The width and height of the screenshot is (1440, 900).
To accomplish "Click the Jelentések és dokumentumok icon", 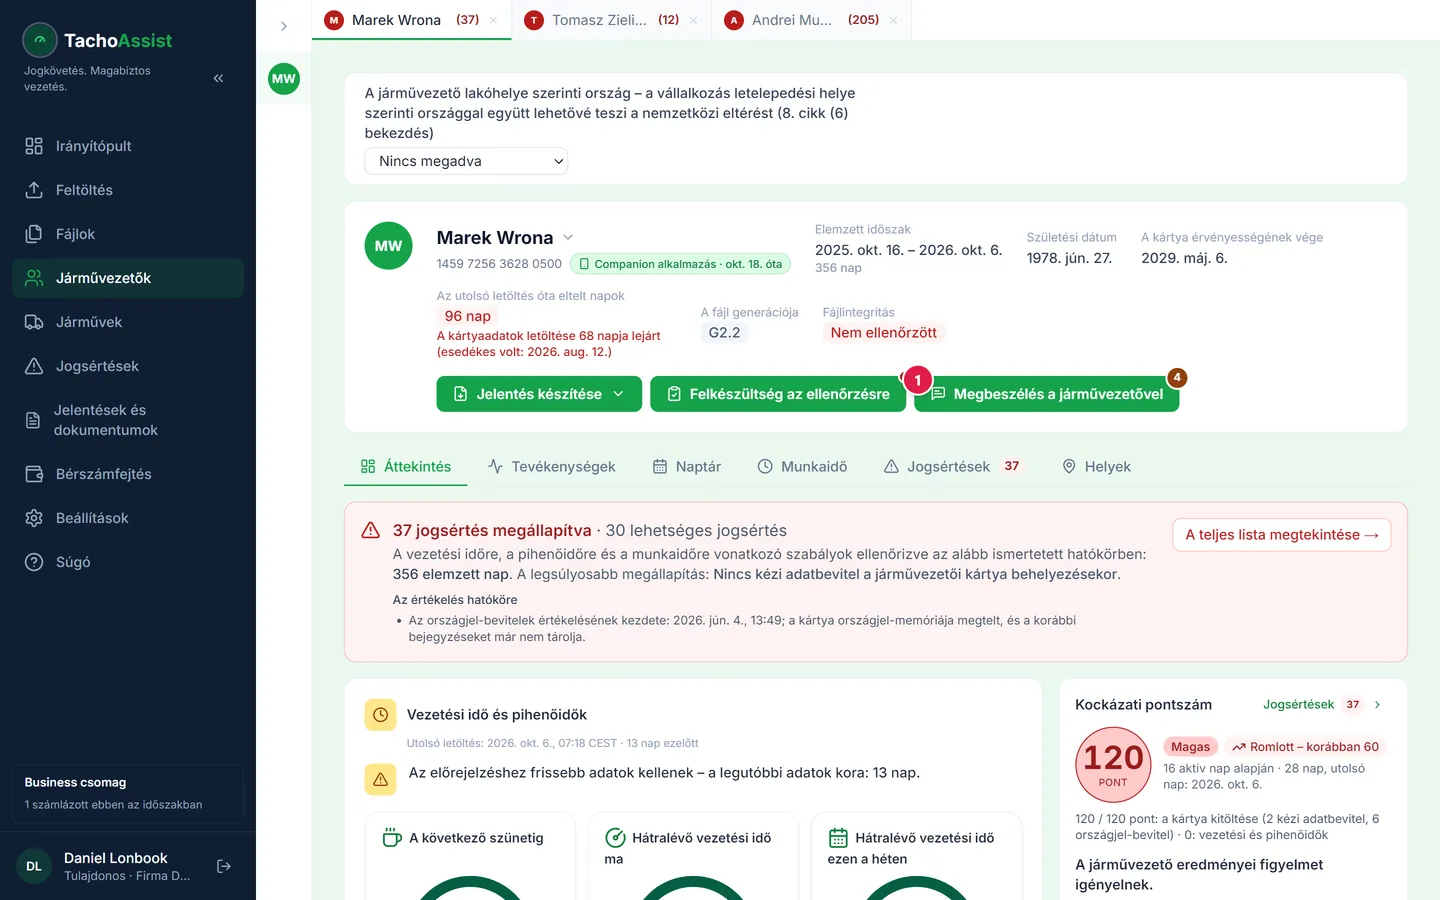I will point(33,420).
